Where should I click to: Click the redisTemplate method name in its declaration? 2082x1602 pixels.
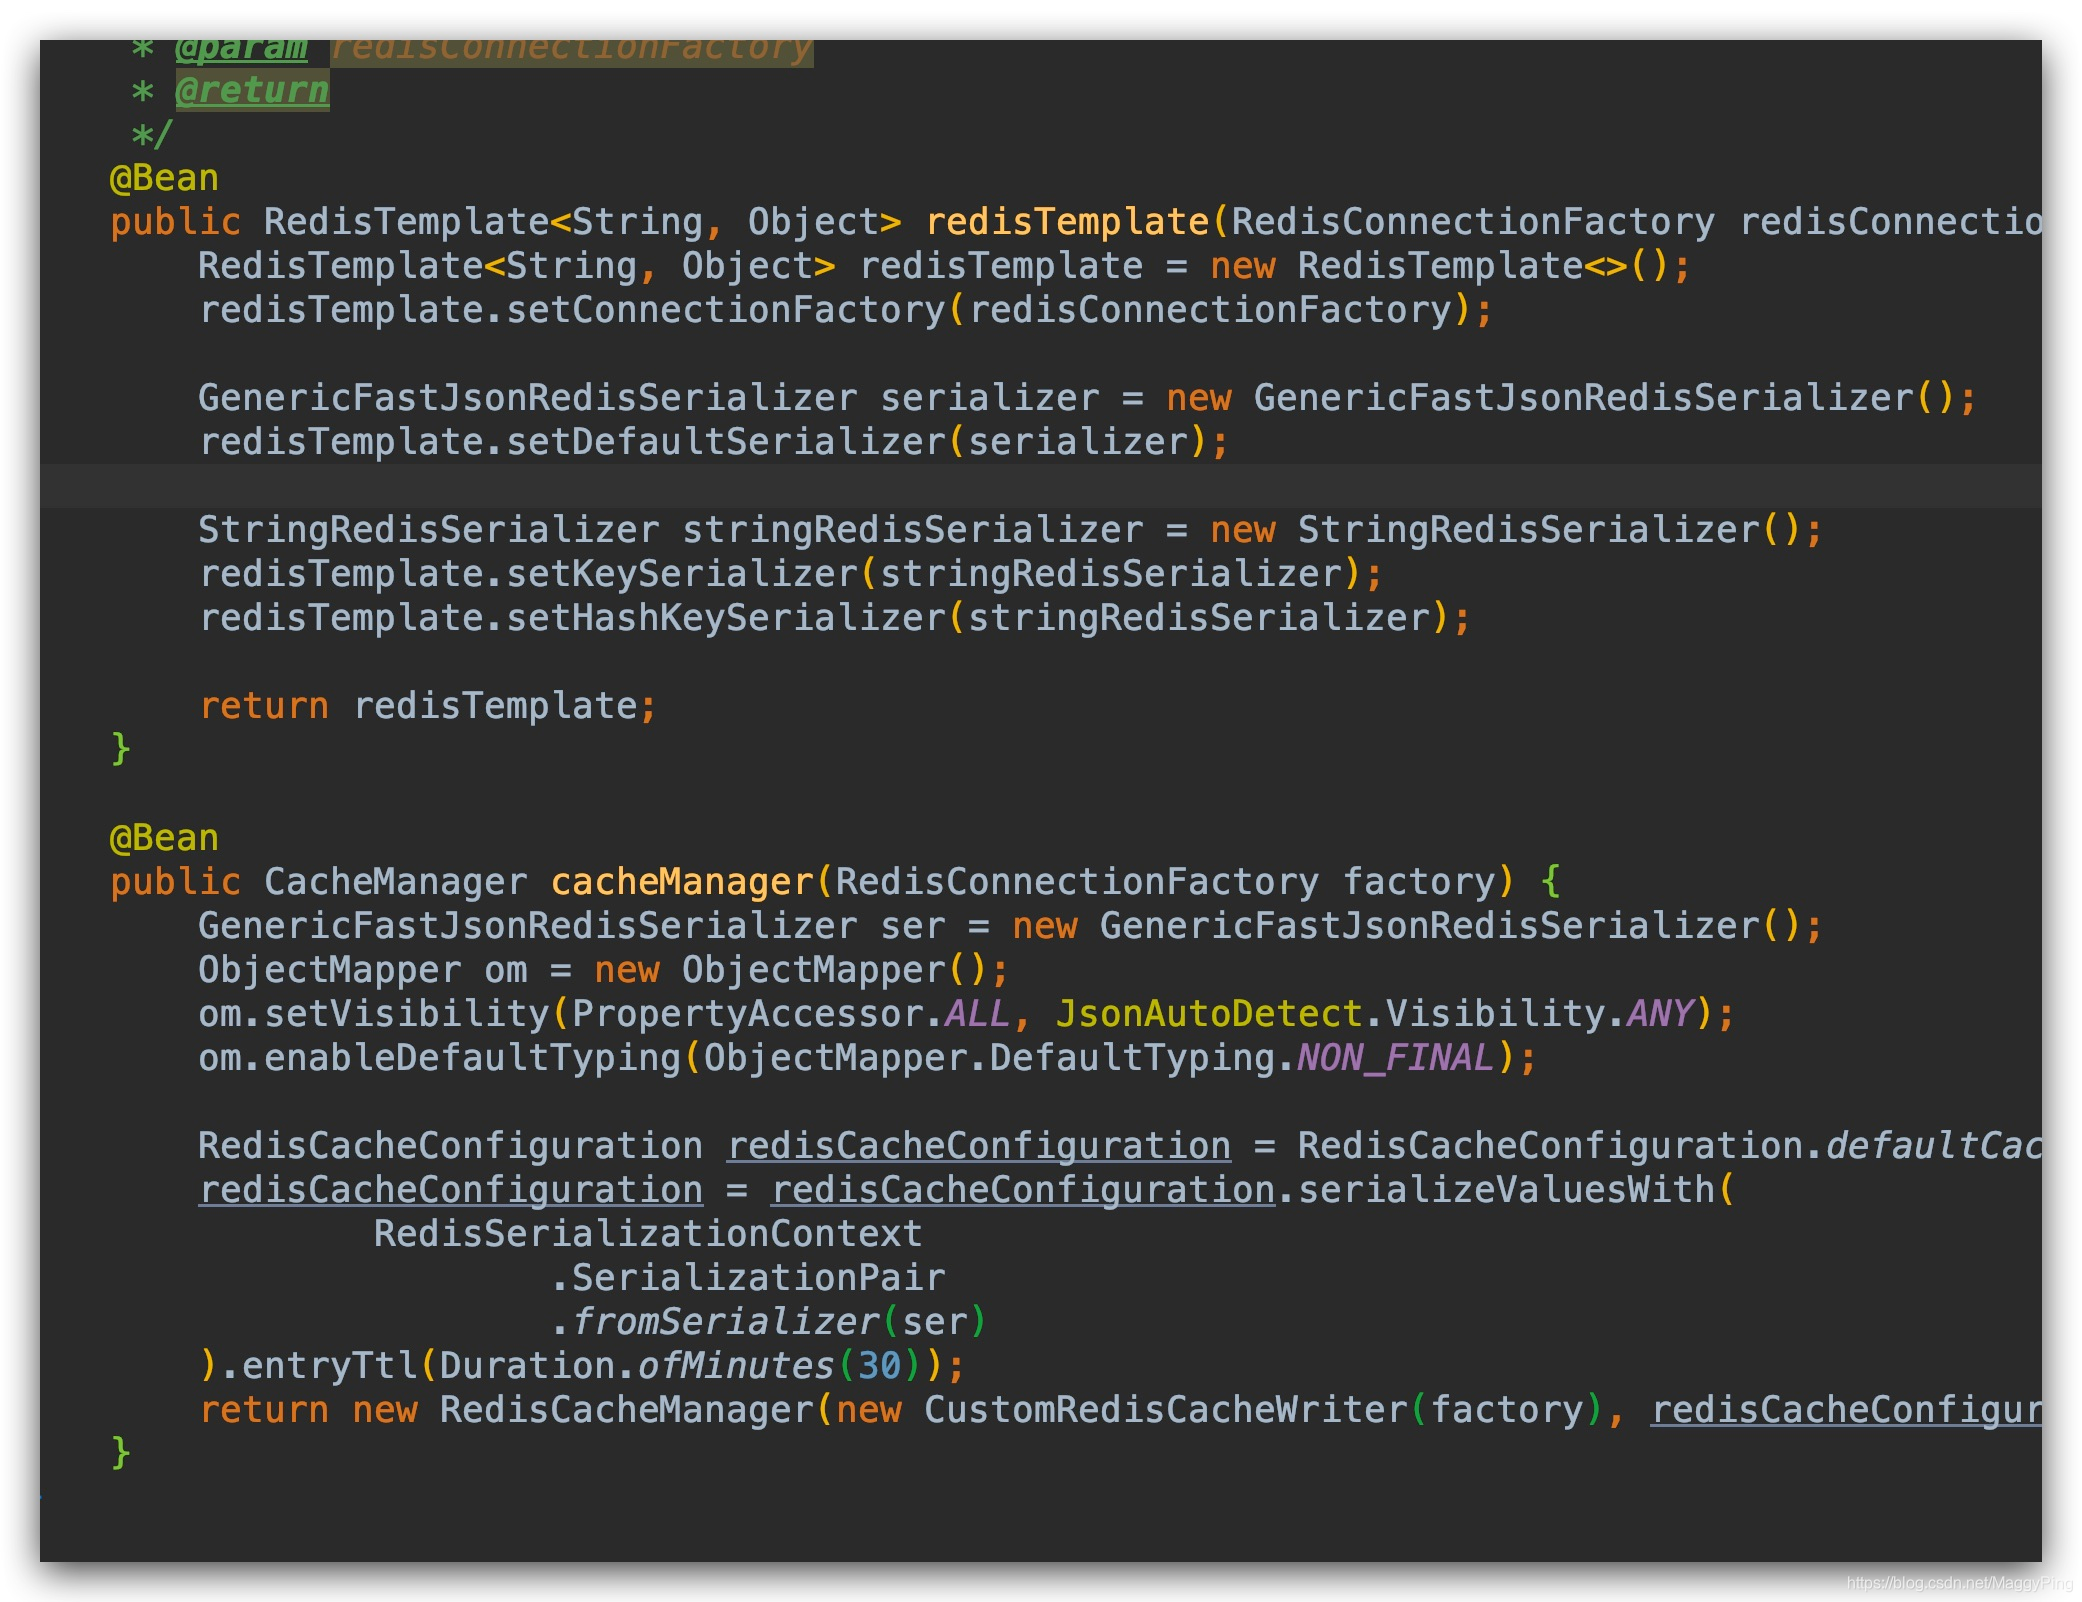click(1066, 222)
